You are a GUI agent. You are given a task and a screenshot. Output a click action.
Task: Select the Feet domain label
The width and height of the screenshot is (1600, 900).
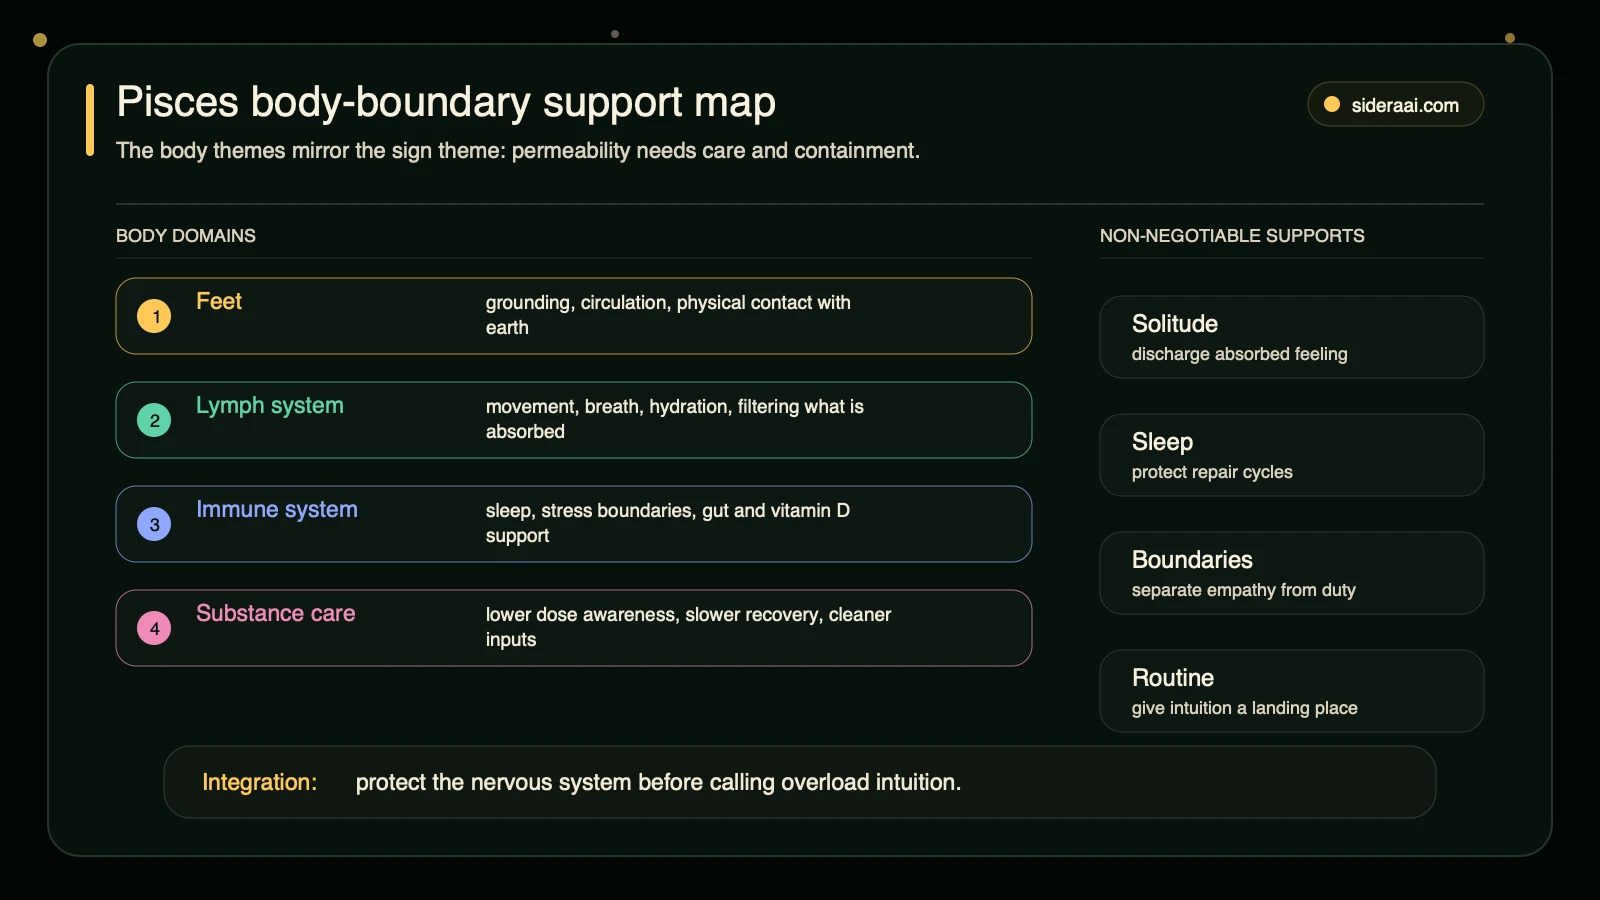219,301
